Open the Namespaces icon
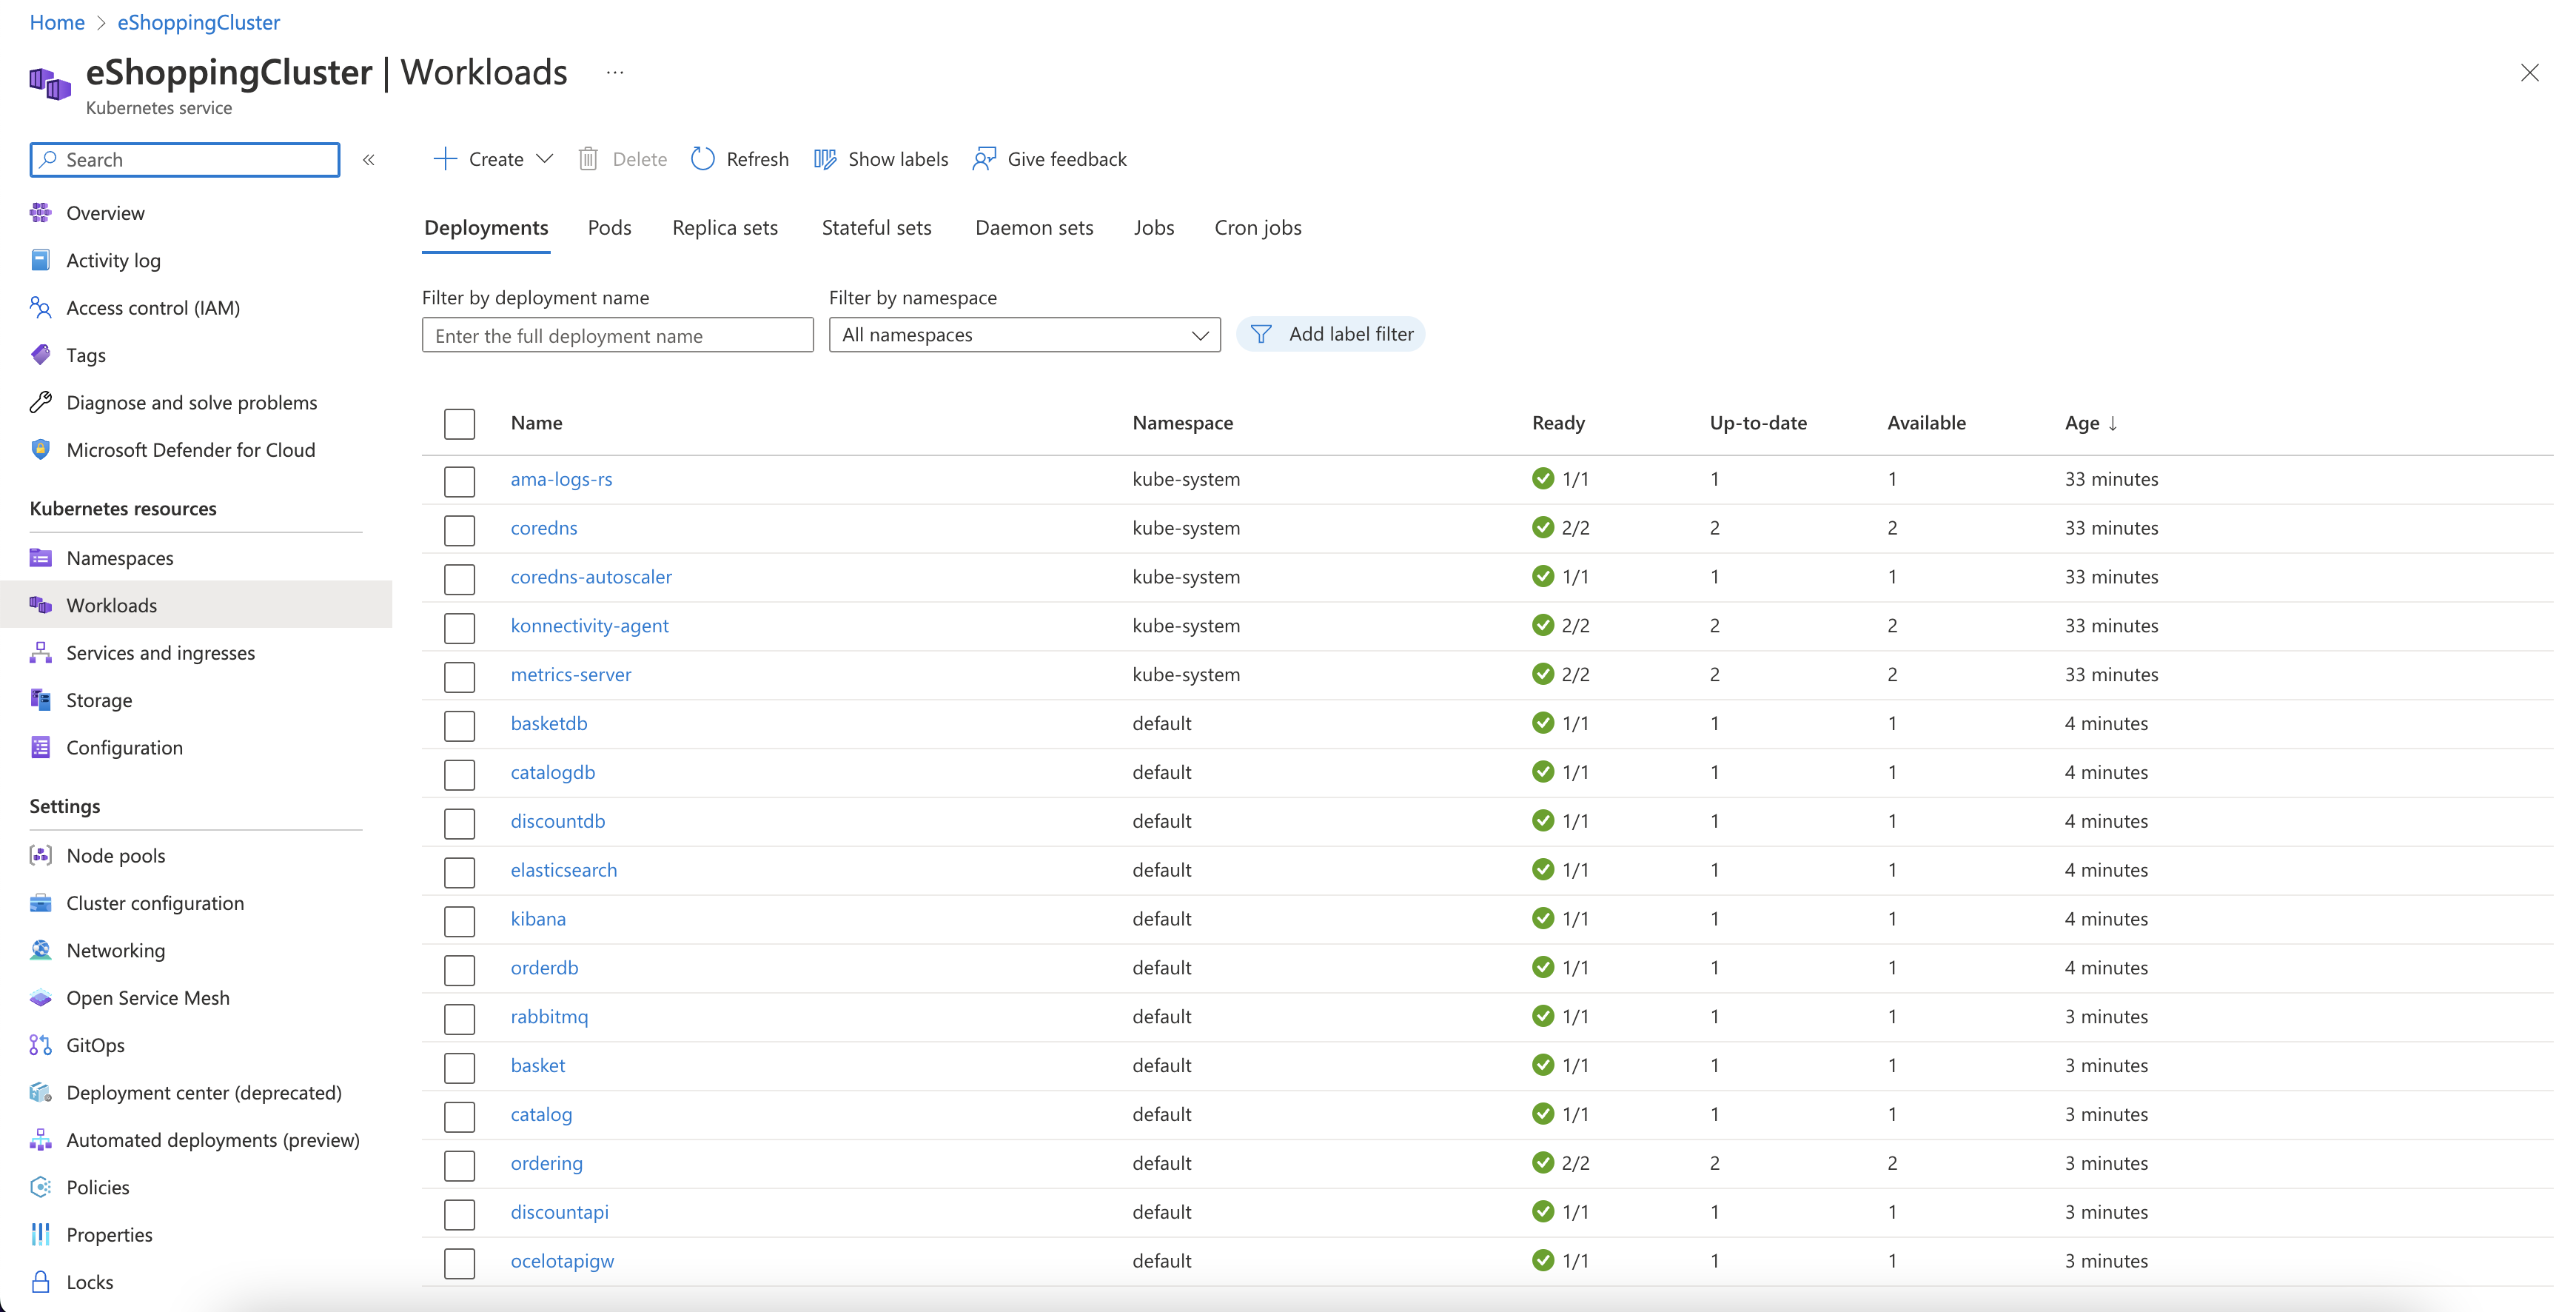This screenshot has width=2576, height=1312. (x=40, y=558)
